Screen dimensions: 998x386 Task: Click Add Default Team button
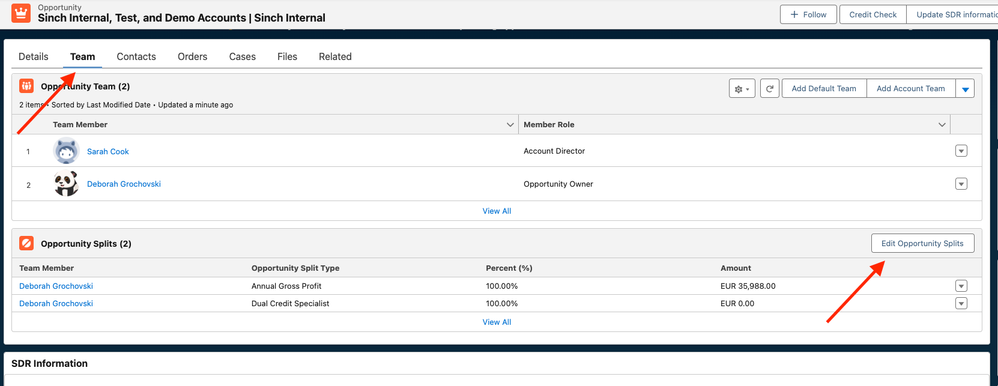824,89
